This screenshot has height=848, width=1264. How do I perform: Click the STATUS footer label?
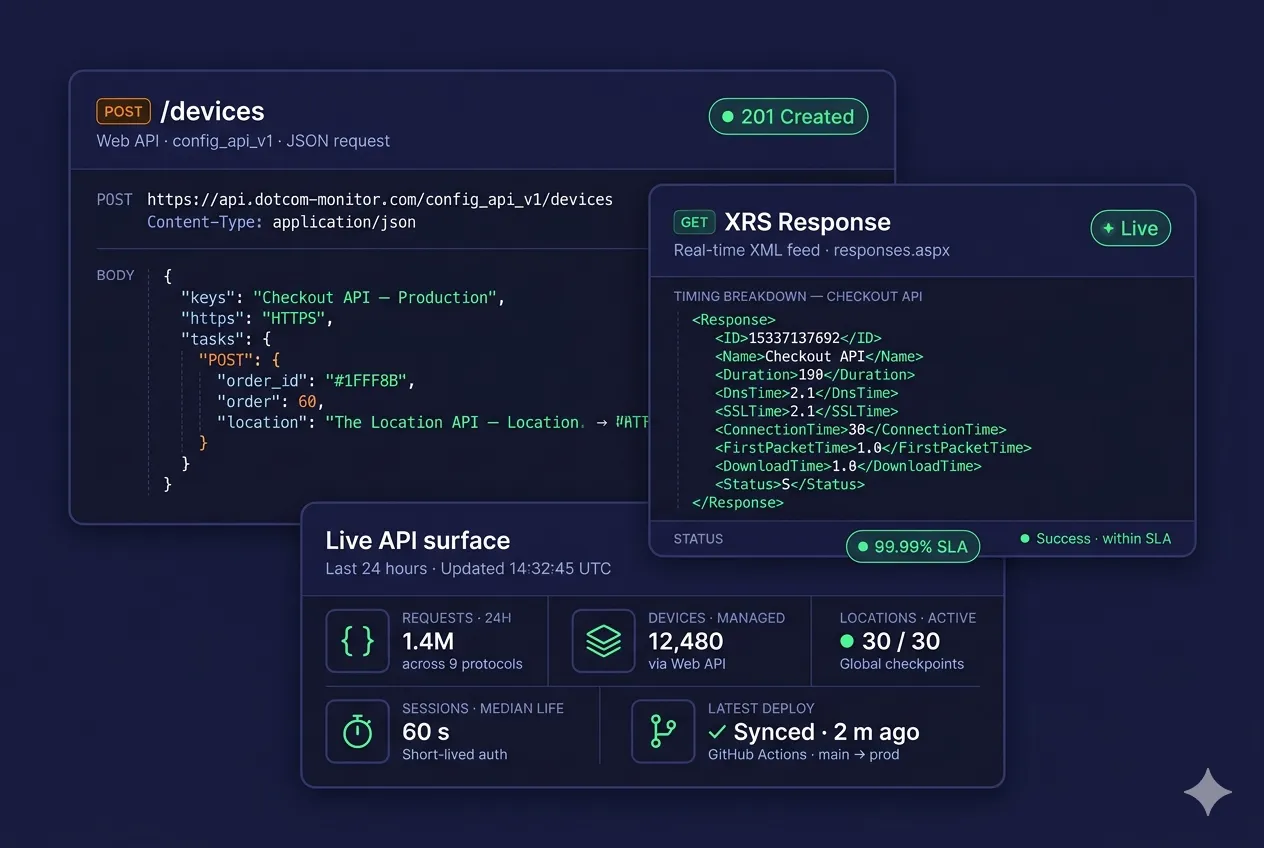[698, 538]
